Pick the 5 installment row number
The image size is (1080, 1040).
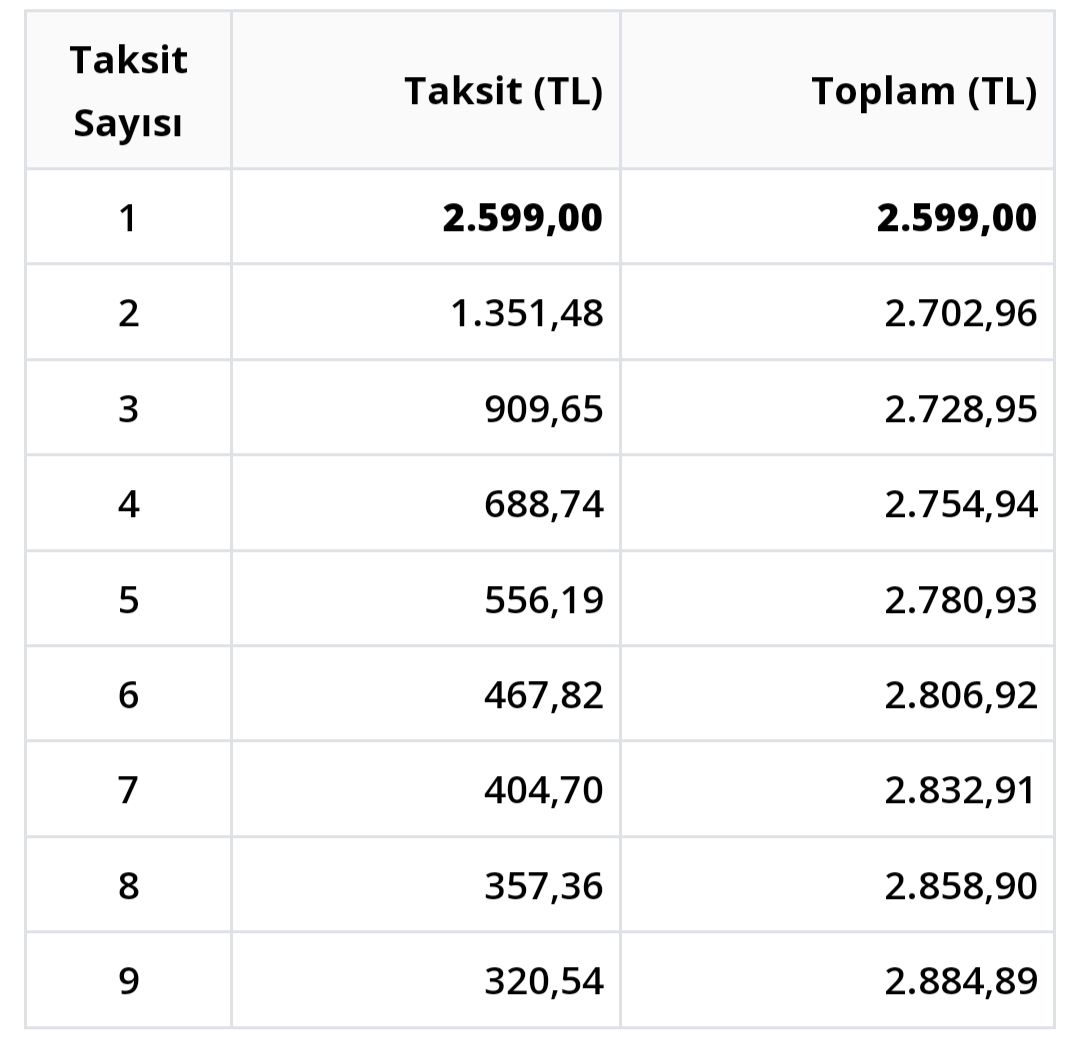point(128,600)
